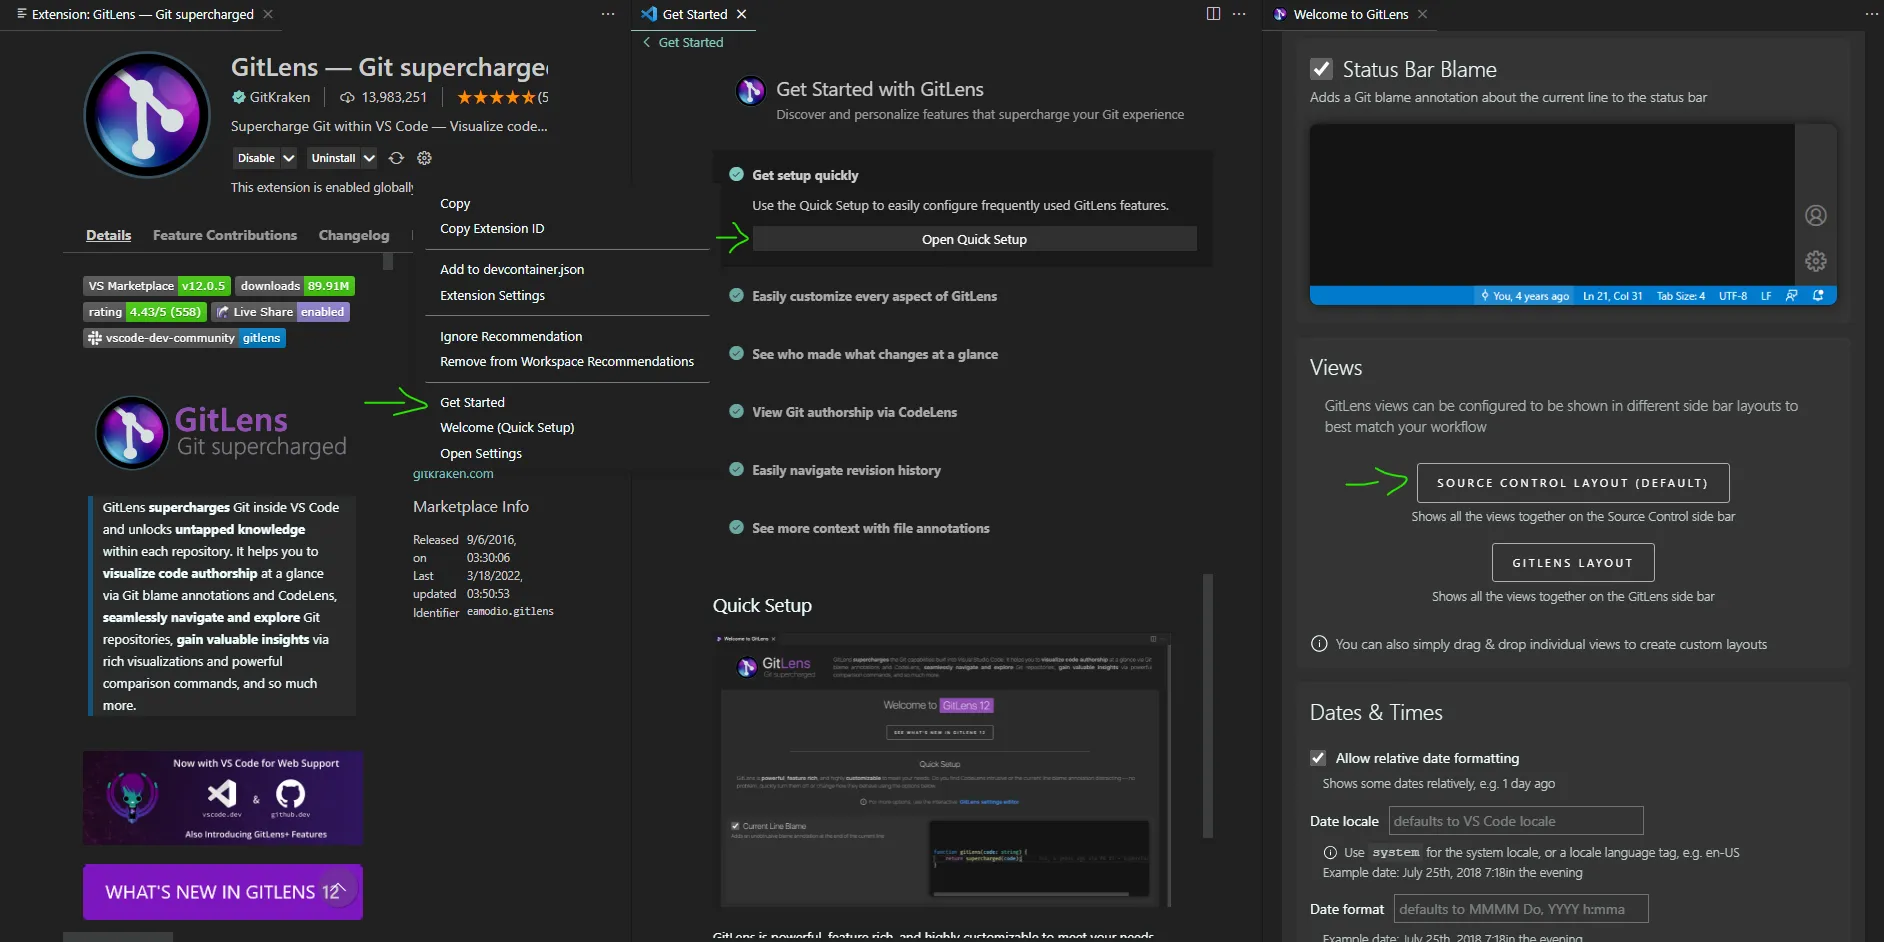The width and height of the screenshot is (1884, 942).
Task: Click the Uninstall extension button
Action: tap(333, 158)
